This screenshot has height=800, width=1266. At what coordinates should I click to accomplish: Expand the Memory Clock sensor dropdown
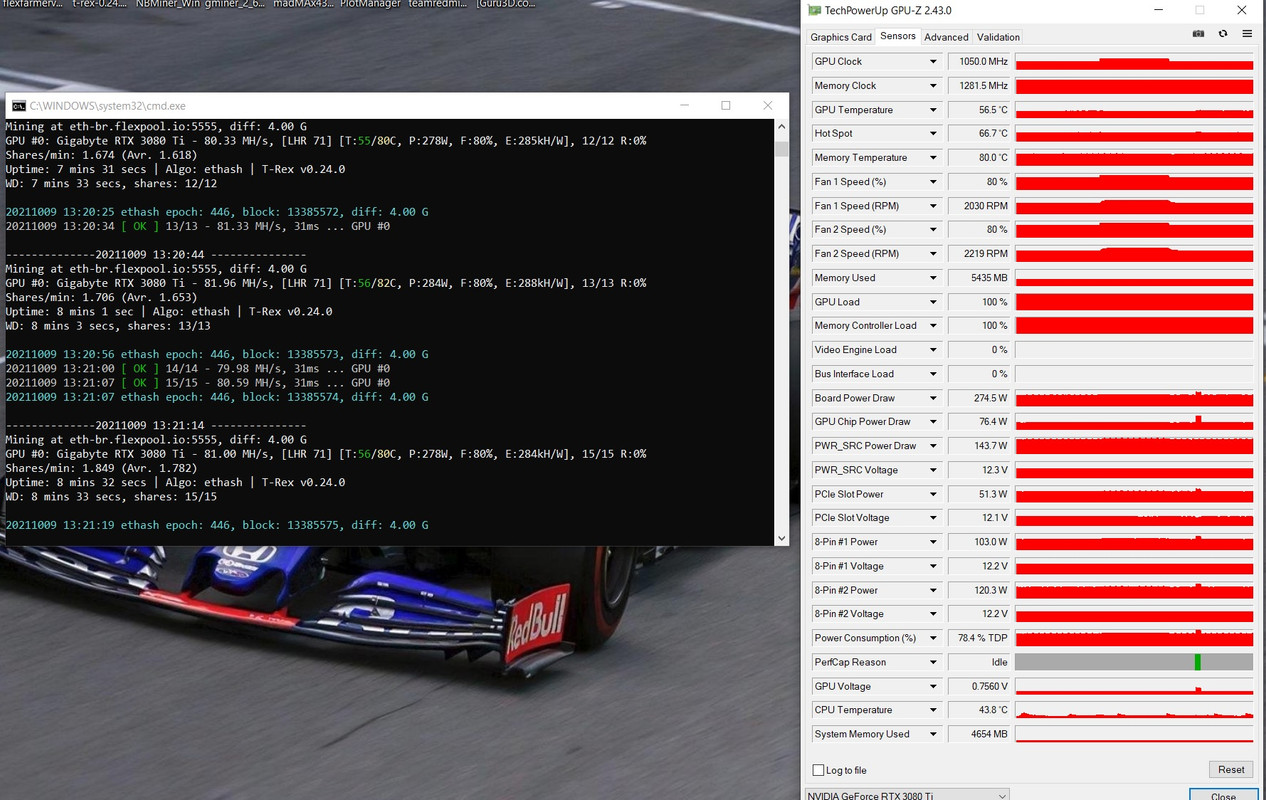(x=933, y=86)
